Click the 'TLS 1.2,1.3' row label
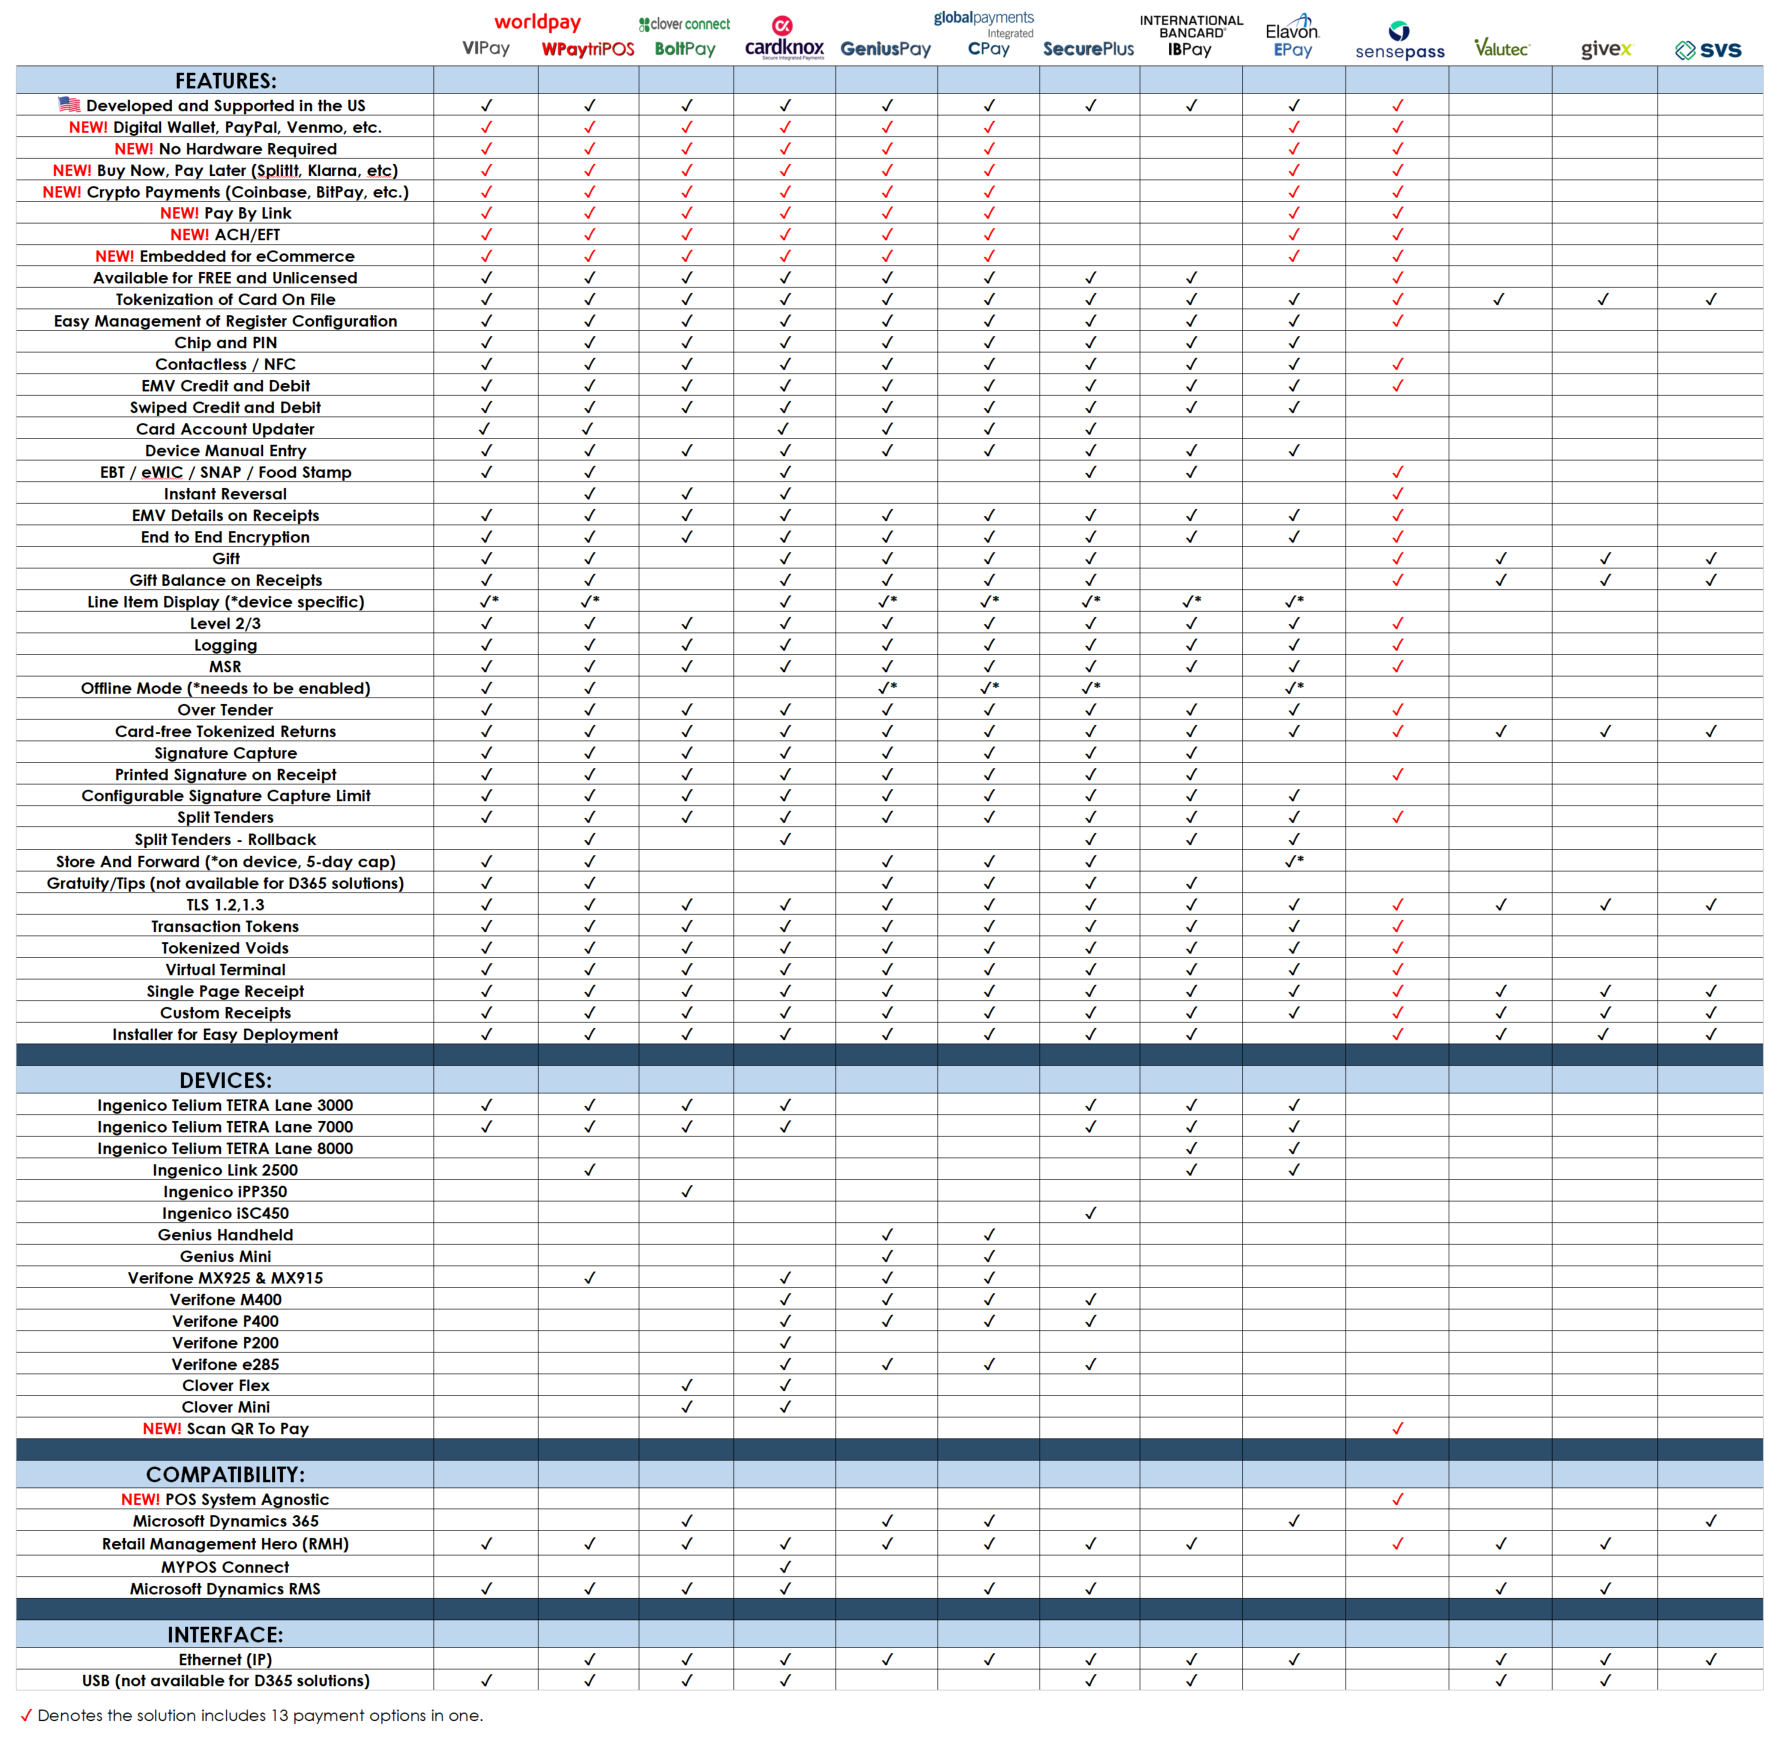 point(226,904)
